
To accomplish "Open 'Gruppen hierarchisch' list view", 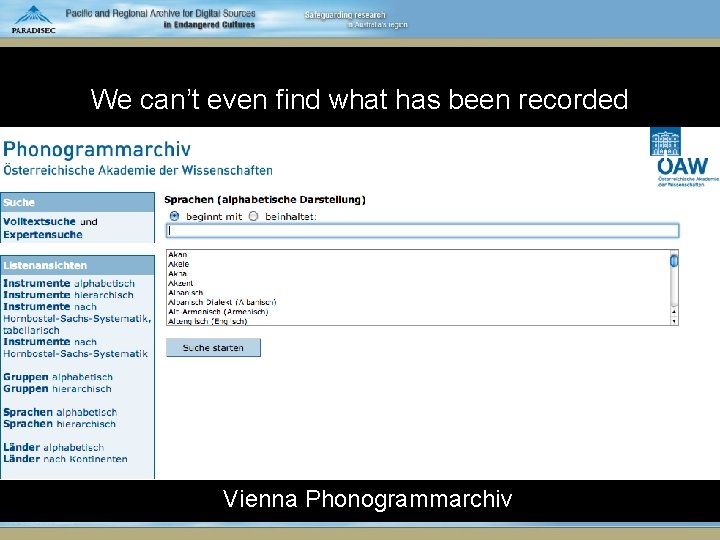I will pyautogui.click(x=57, y=389).
